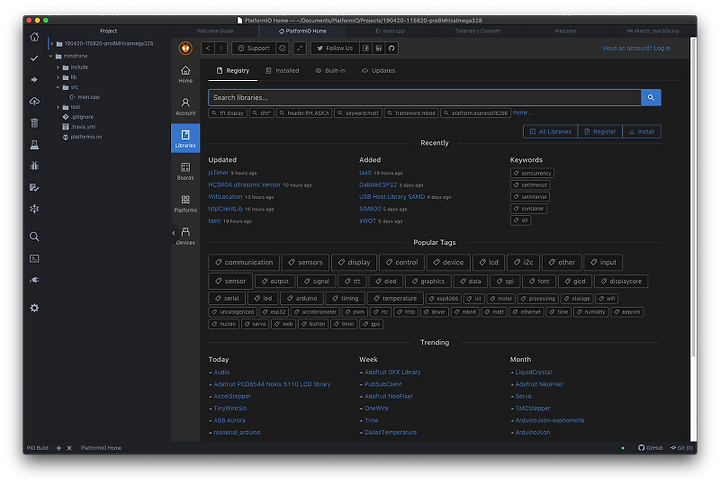Go forward with the right arrow button

(221, 48)
